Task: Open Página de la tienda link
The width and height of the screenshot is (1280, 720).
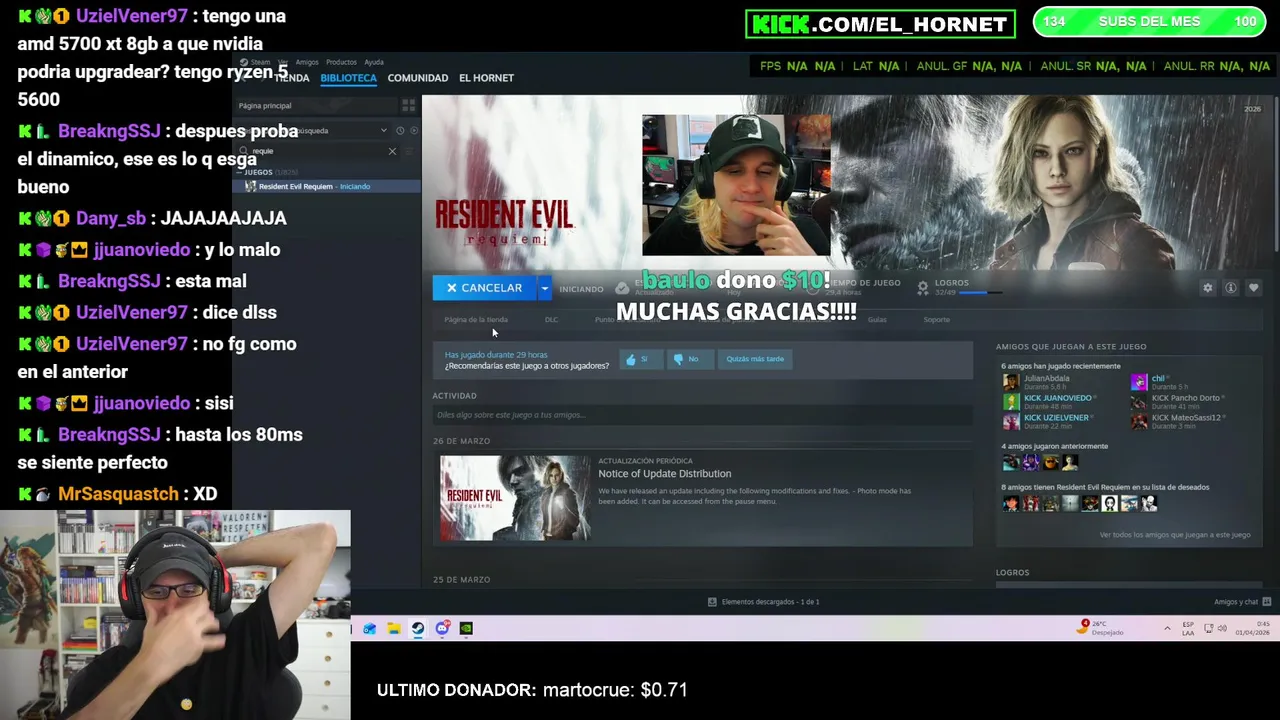Action: [476, 320]
